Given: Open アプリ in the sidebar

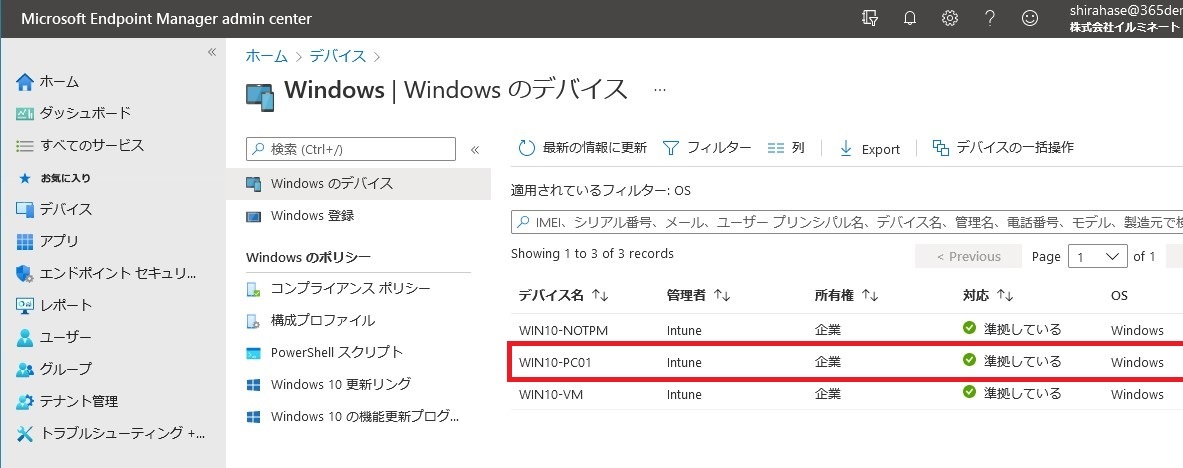Looking at the screenshot, I should 59,241.
